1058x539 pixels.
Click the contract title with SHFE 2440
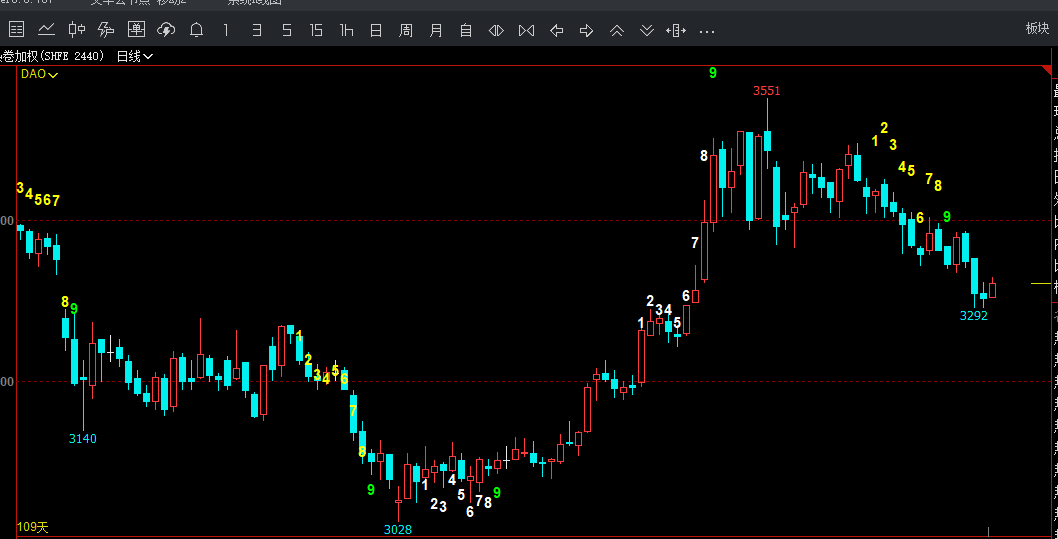(x=53, y=57)
